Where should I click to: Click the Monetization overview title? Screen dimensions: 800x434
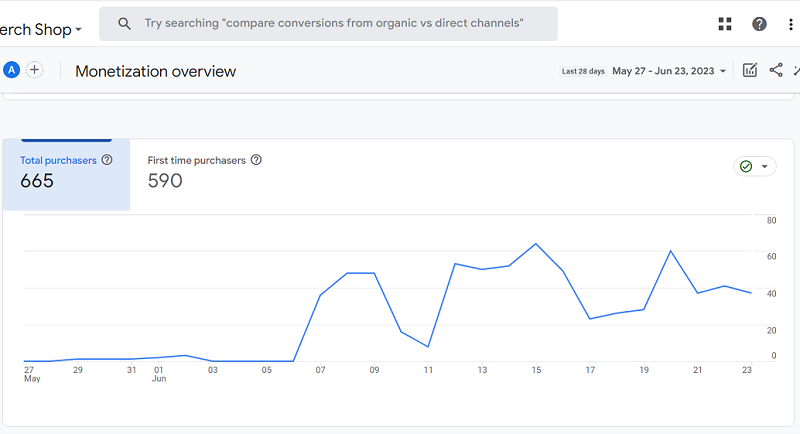155,71
